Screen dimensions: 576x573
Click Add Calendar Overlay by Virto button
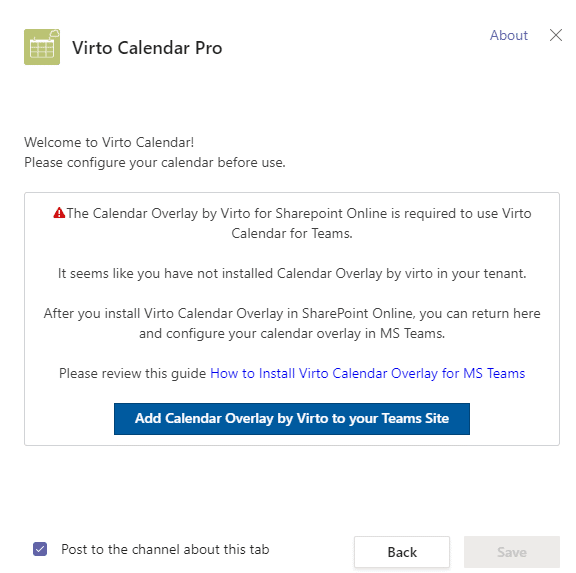coord(292,419)
